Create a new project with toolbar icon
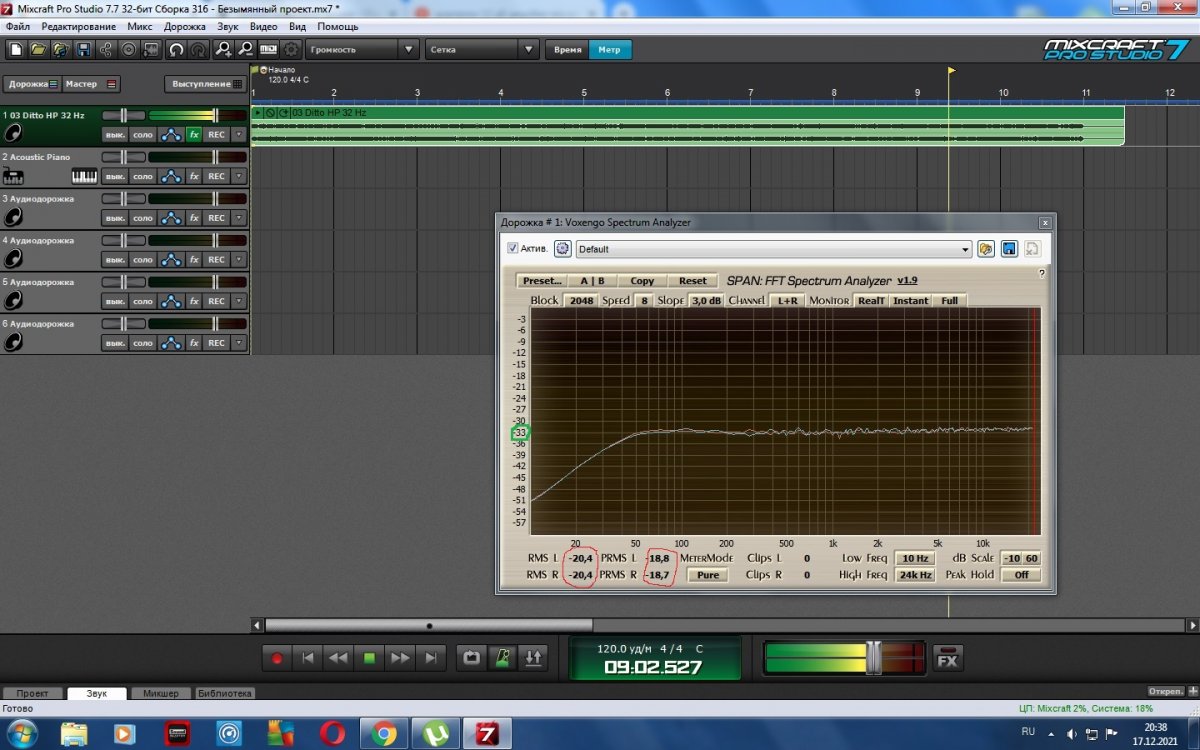 pos(16,49)
